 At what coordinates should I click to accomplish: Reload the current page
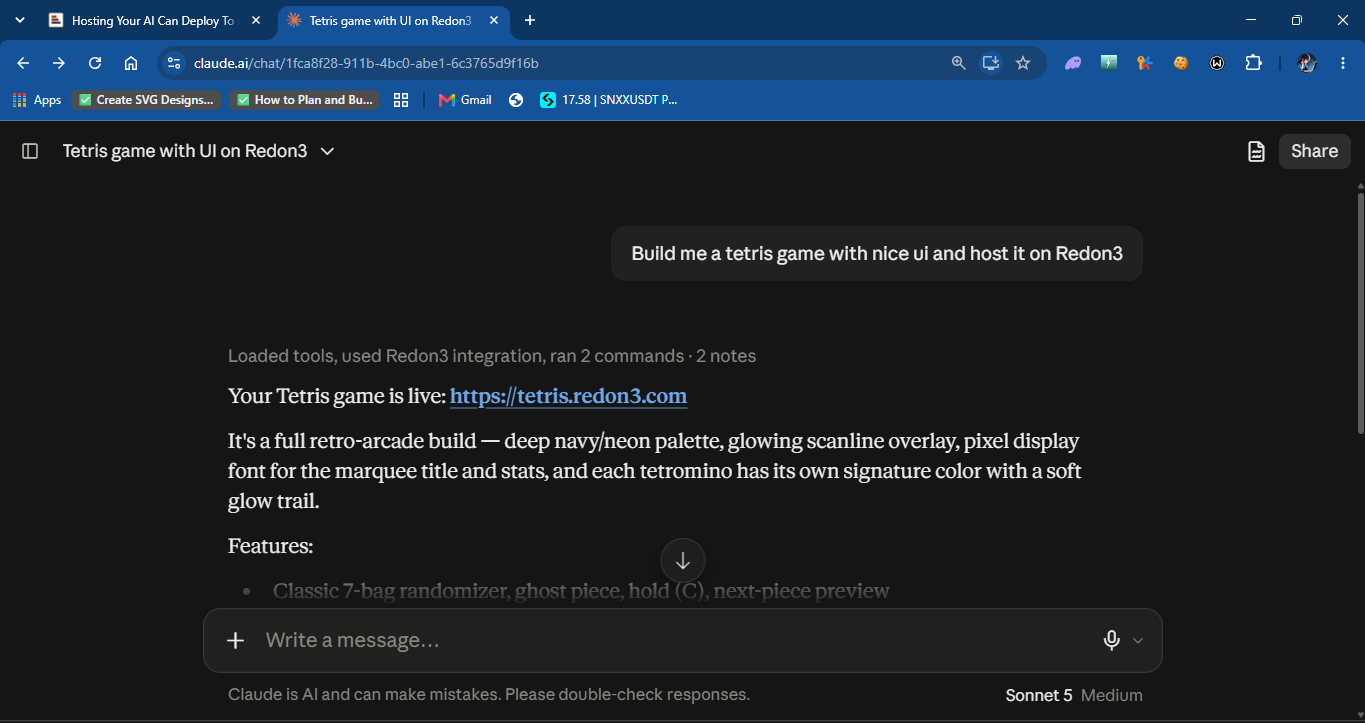(x=95, y=63)
